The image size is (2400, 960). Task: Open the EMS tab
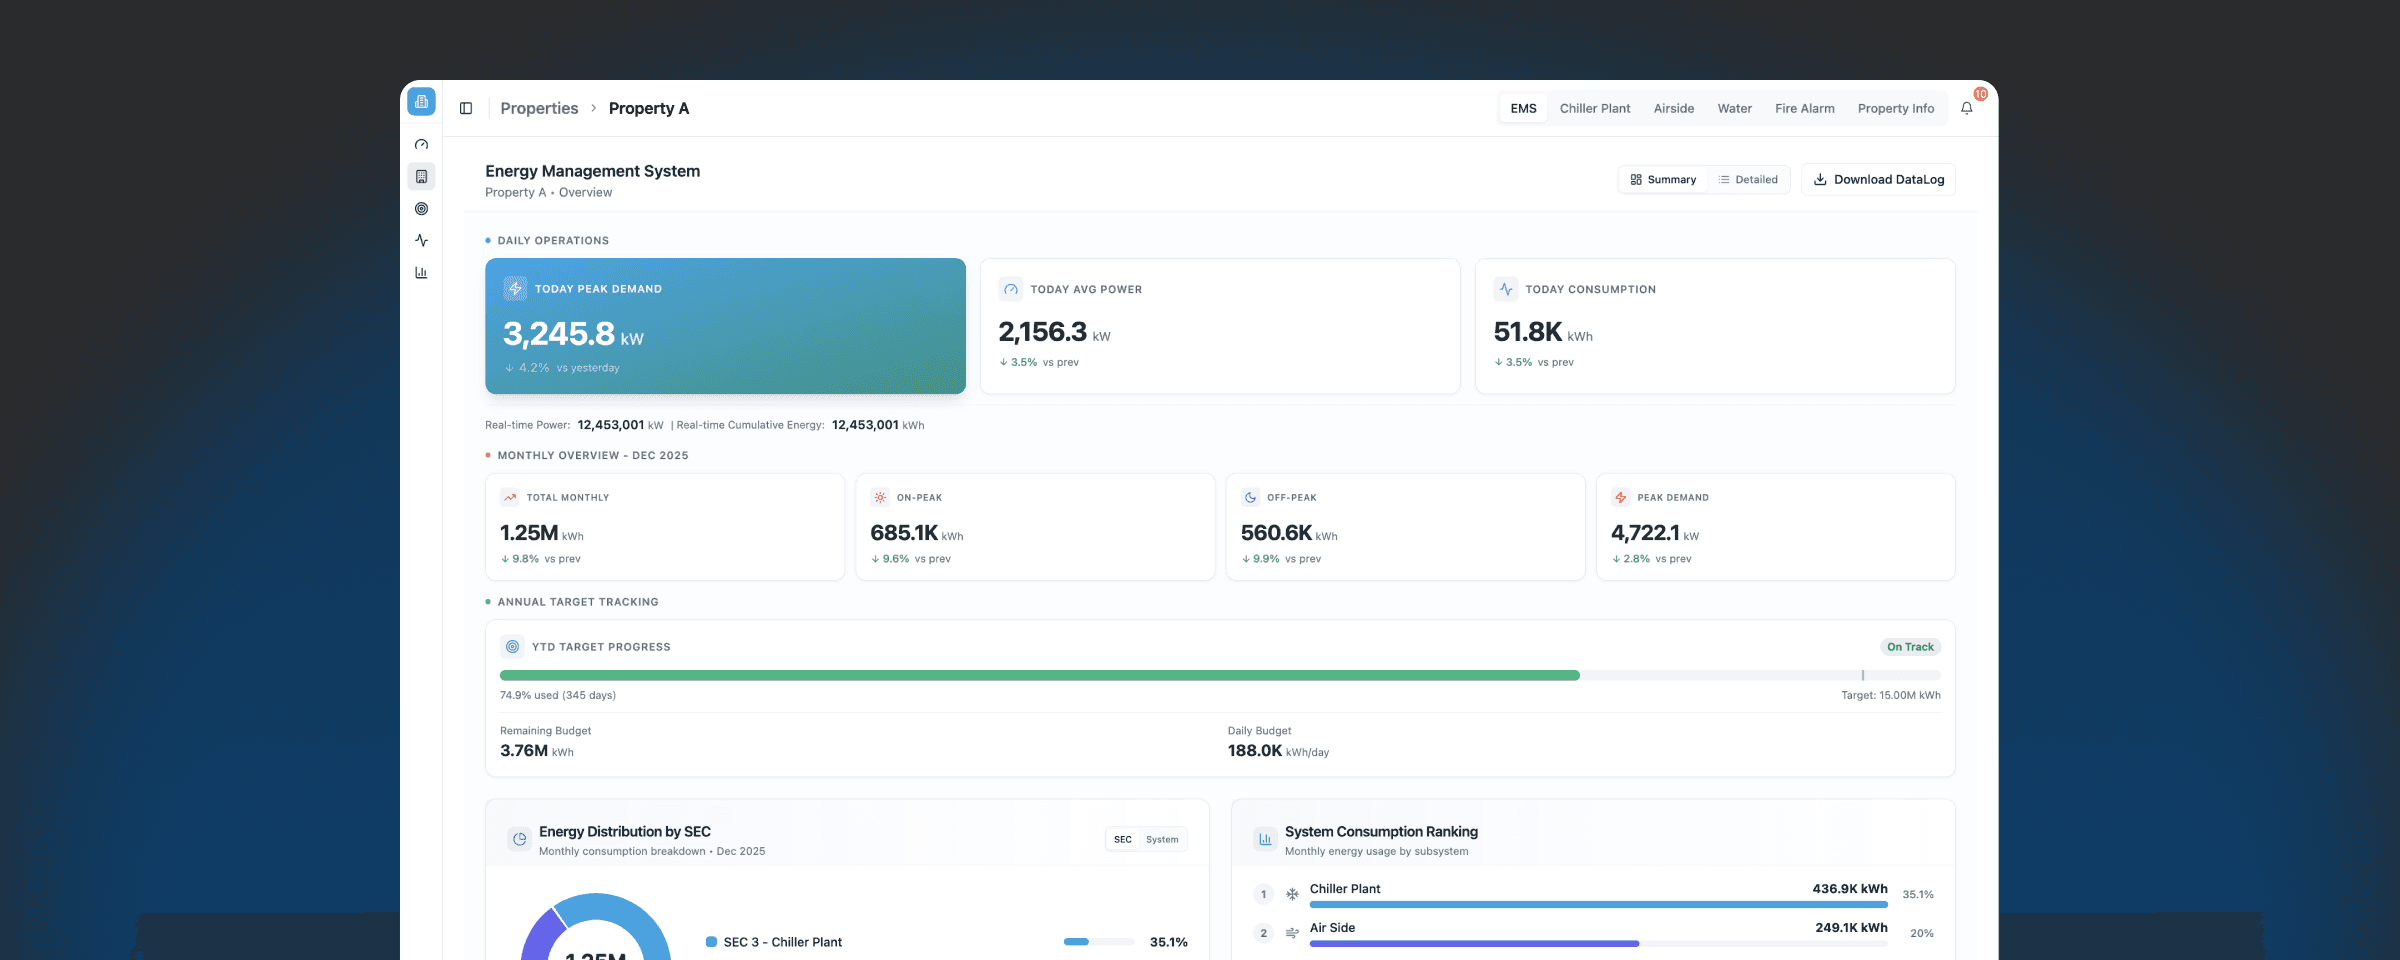pyautogui.click(x=1524, y=108)
